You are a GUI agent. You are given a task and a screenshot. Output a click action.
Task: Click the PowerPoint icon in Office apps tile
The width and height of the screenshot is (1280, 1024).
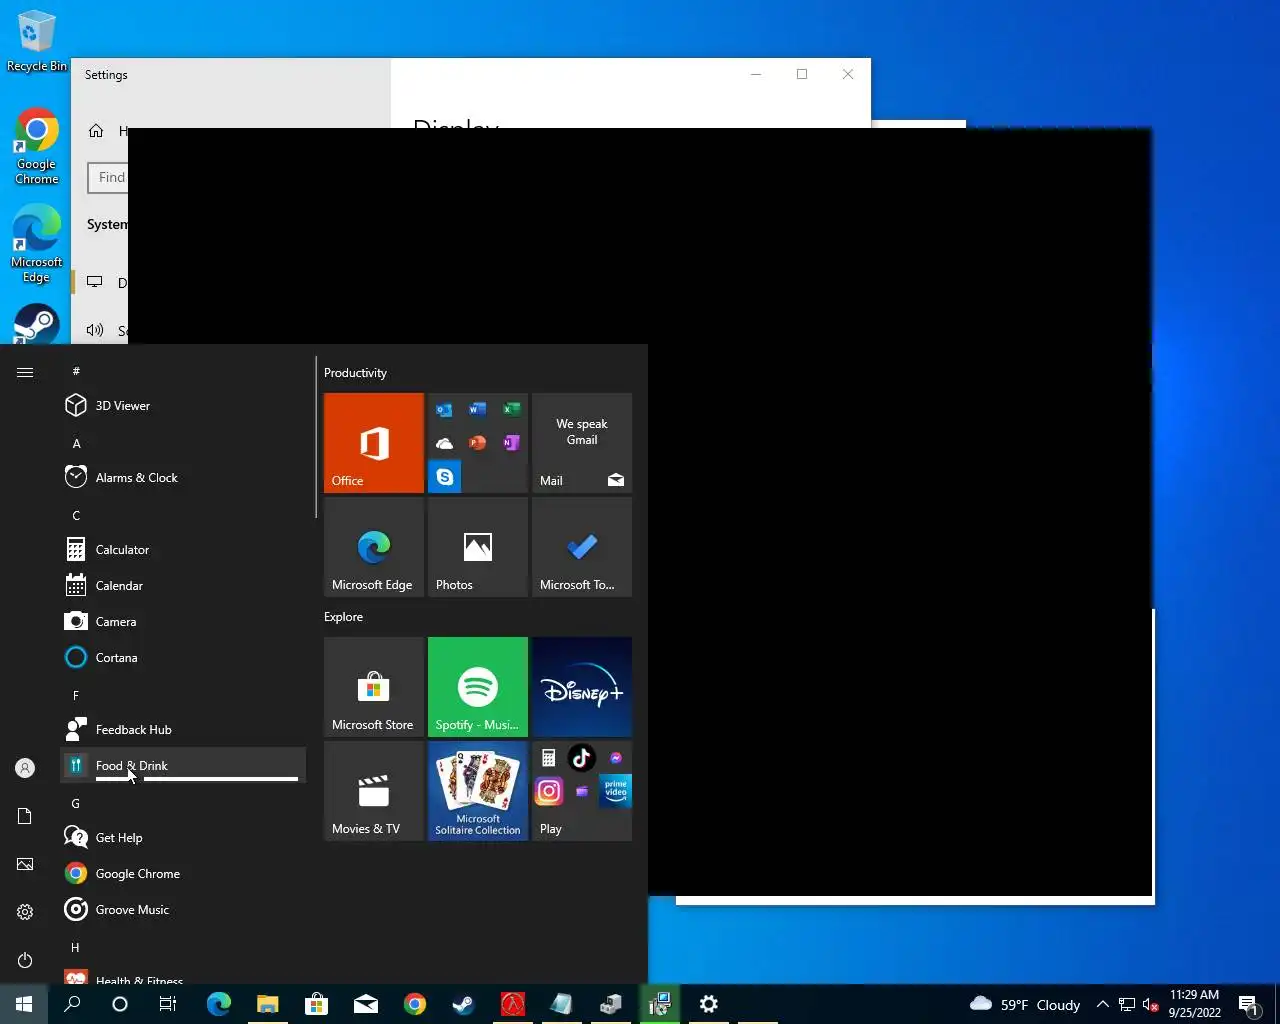pyautogui.click(x=478, y=443)
